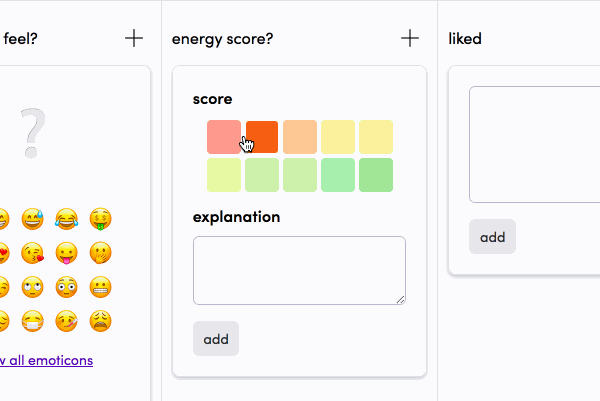Pick the tears of joy emoji

pyautogui.click(x=67, y=219)
